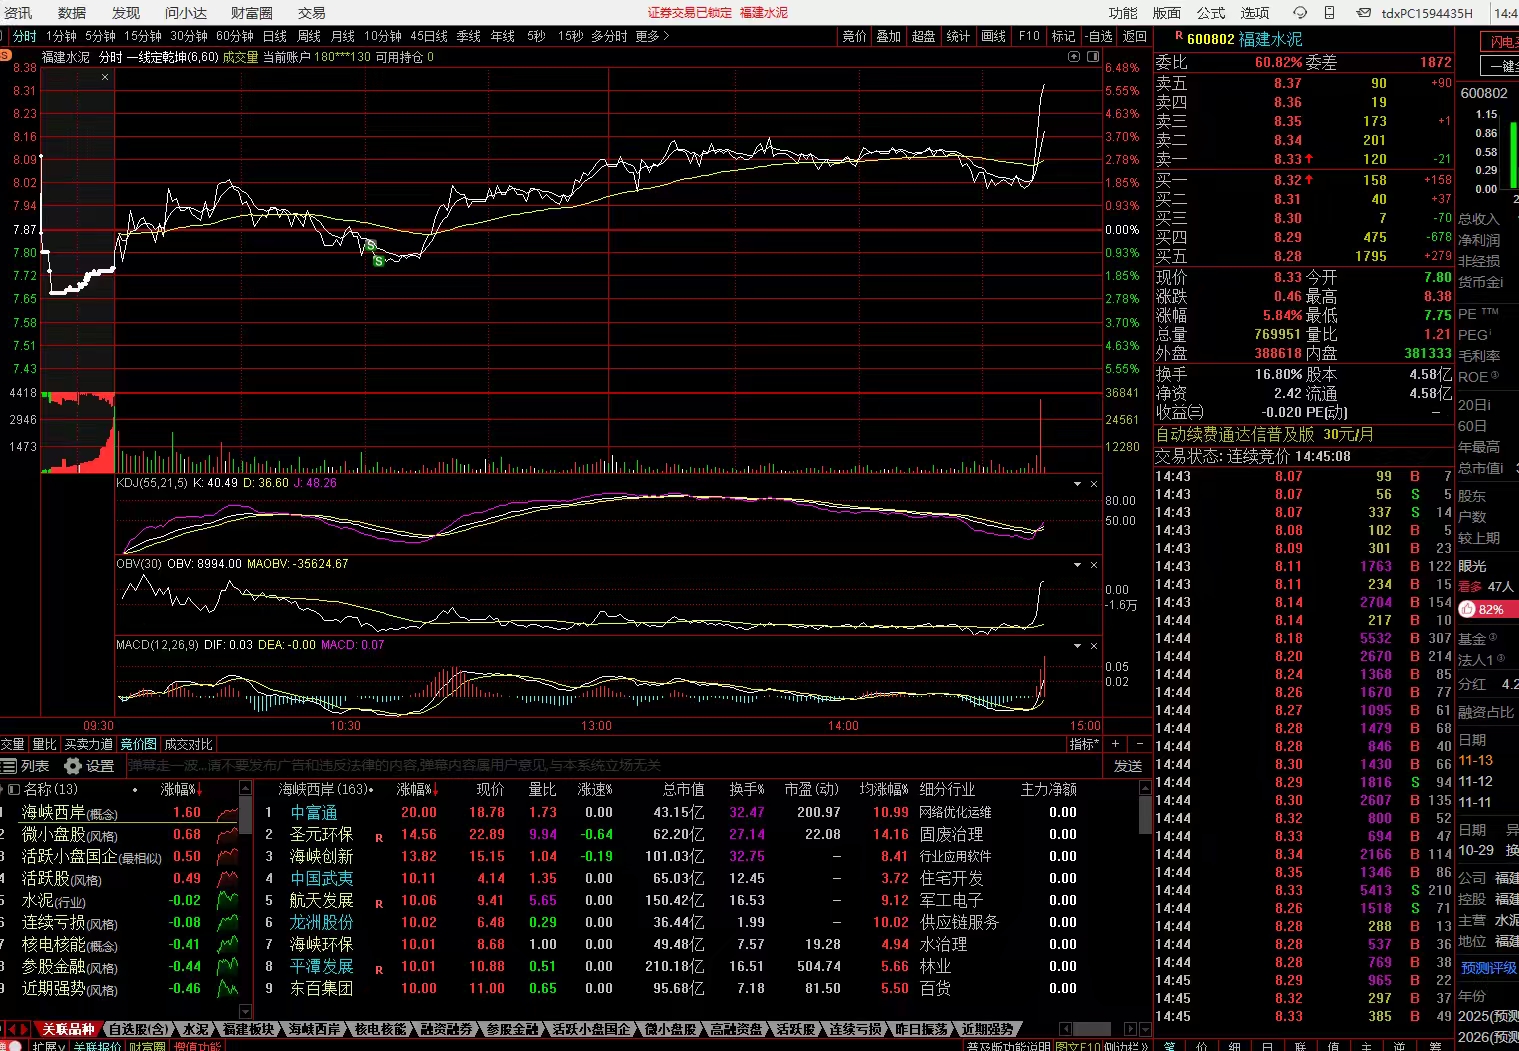This screenshot has width=1519, height=1051.
Task: Open OBV indicator dropdown arrow
Action: pos(1078,565)
